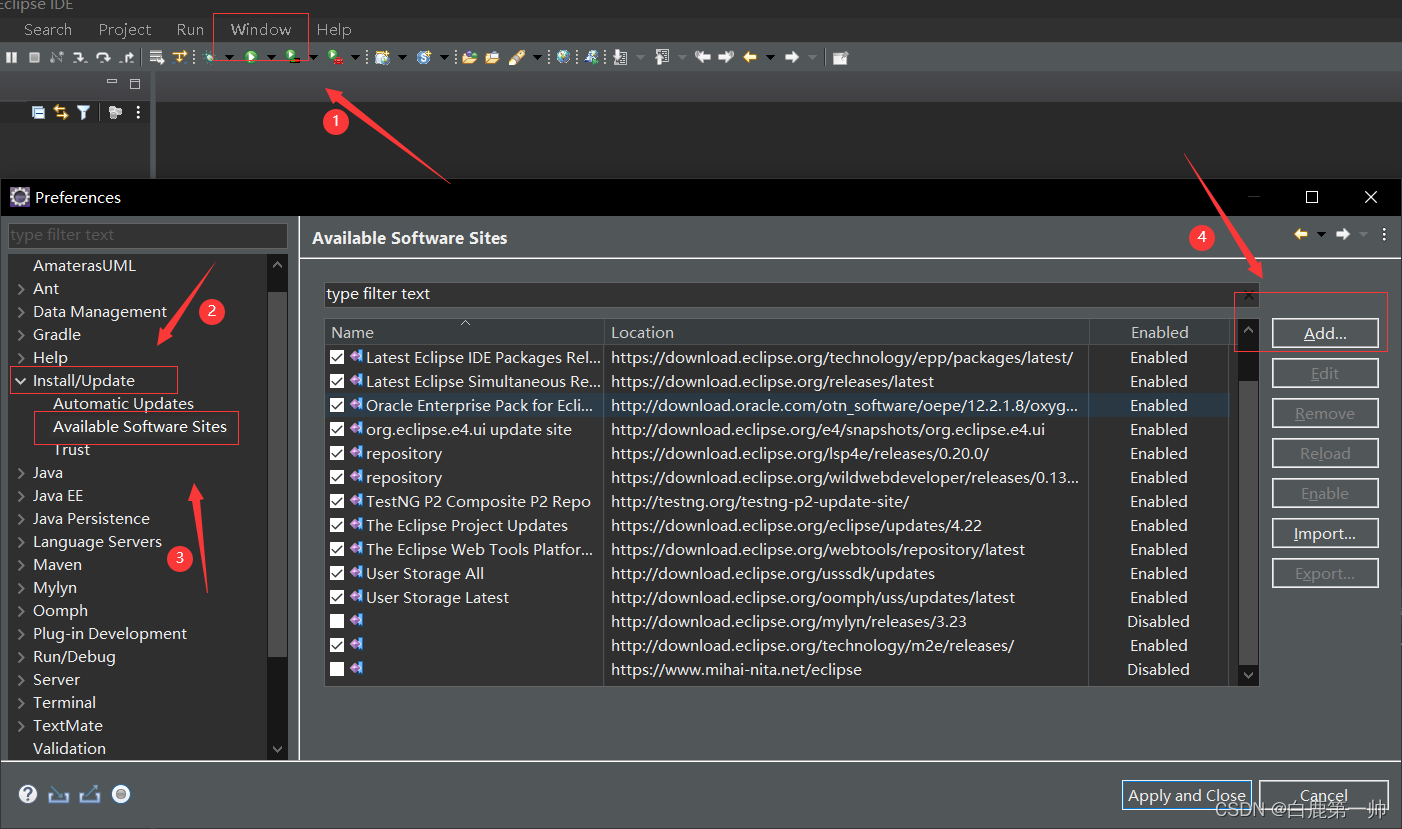This screenshot has height=829, width=1402.
Task: Click the yellow Back navigation arrow in toolbar
Action: click(749, 58)
